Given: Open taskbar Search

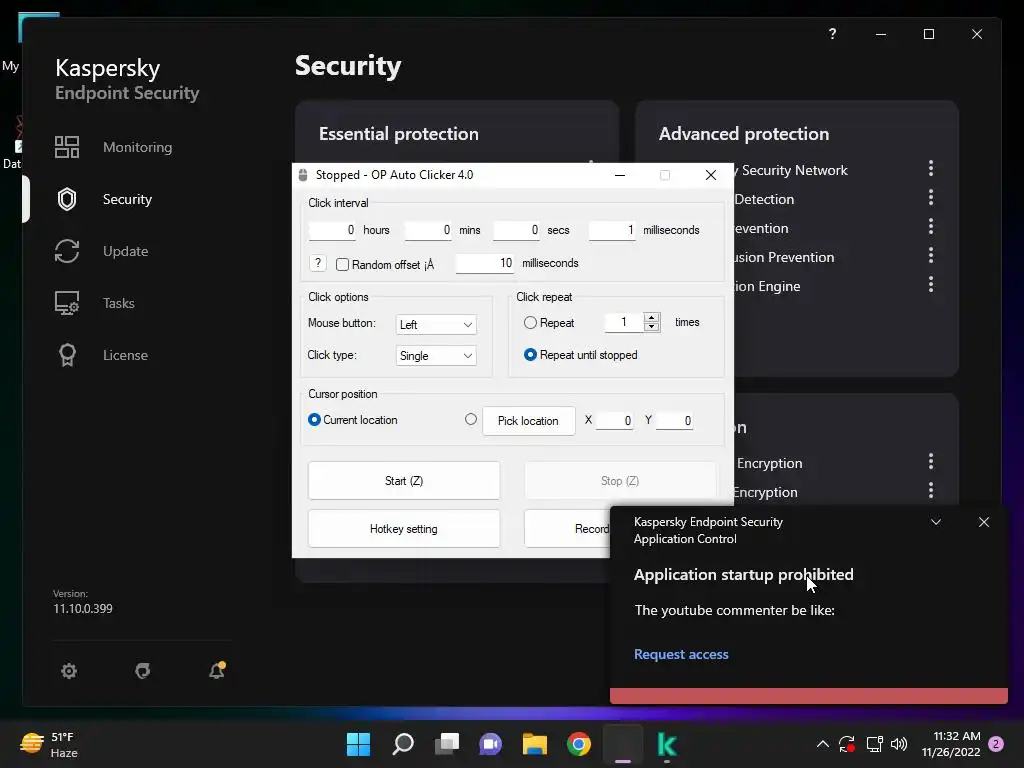Looking at the screenshot, I should [403, 744].
